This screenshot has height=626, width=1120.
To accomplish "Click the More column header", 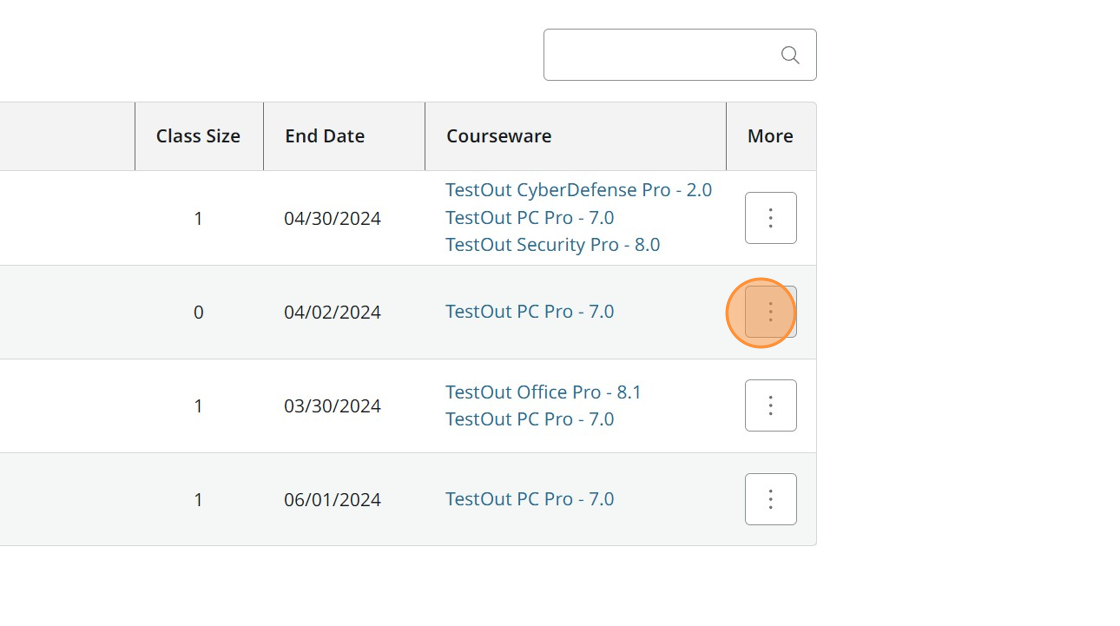I will point(770,136).
